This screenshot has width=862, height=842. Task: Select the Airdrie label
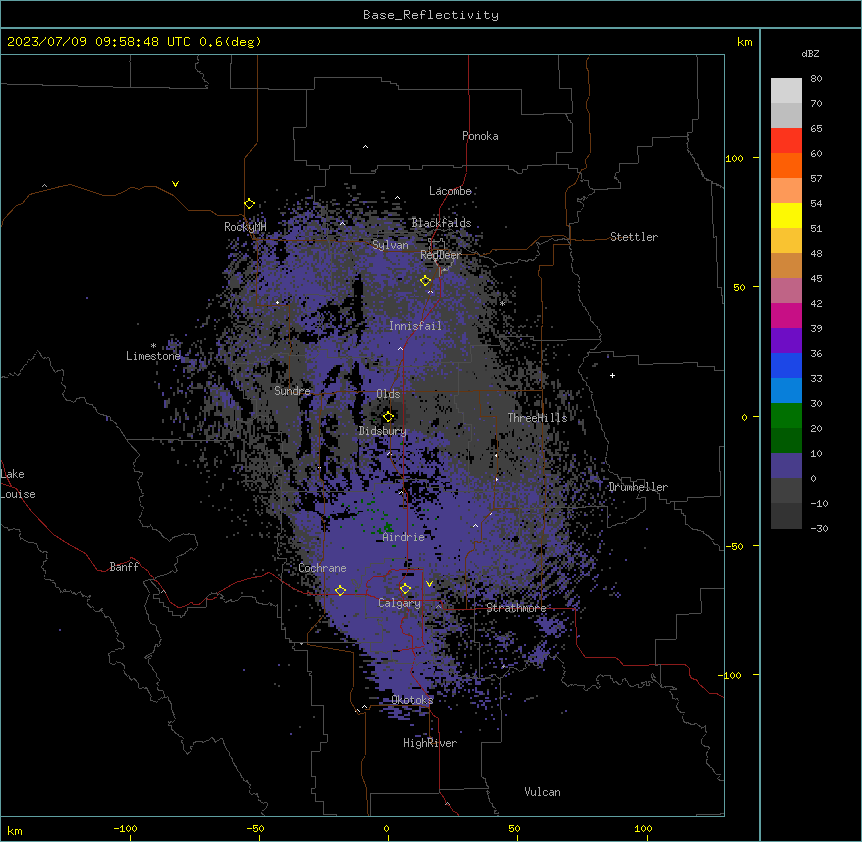tap(404, 537)
